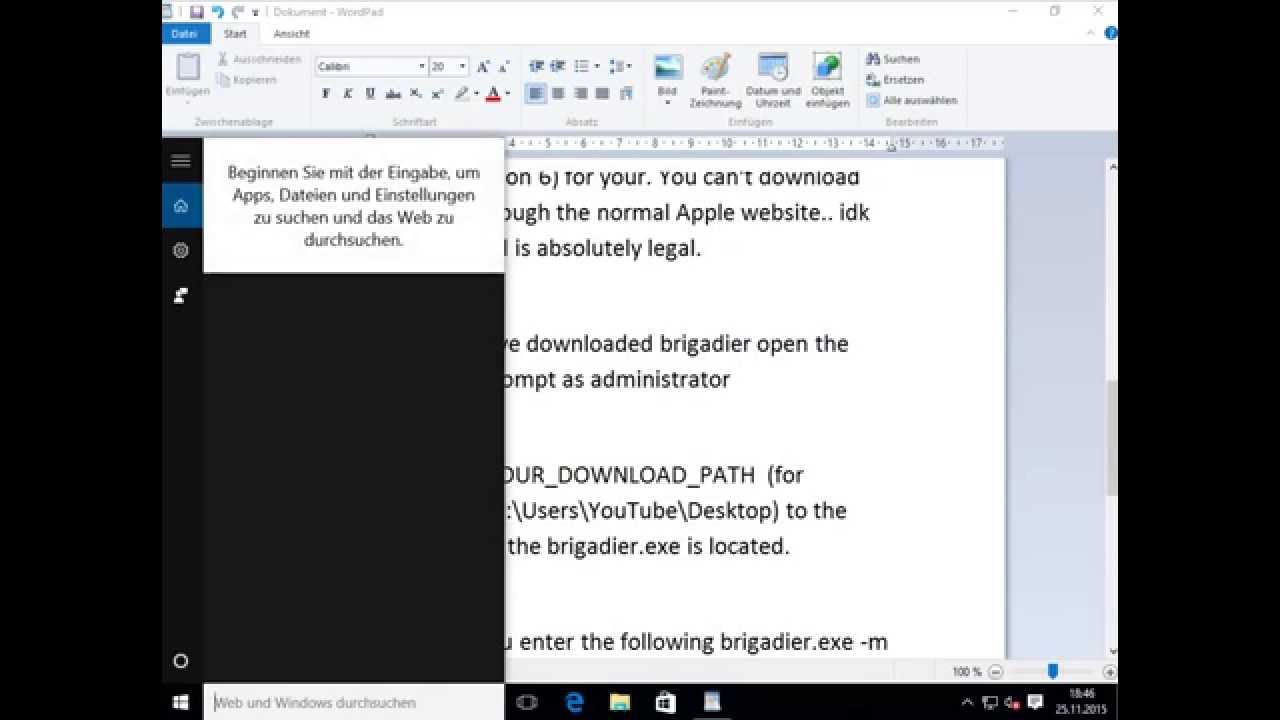
Task: Insert Datum und Uhrzeit
Action: (773, 81)
